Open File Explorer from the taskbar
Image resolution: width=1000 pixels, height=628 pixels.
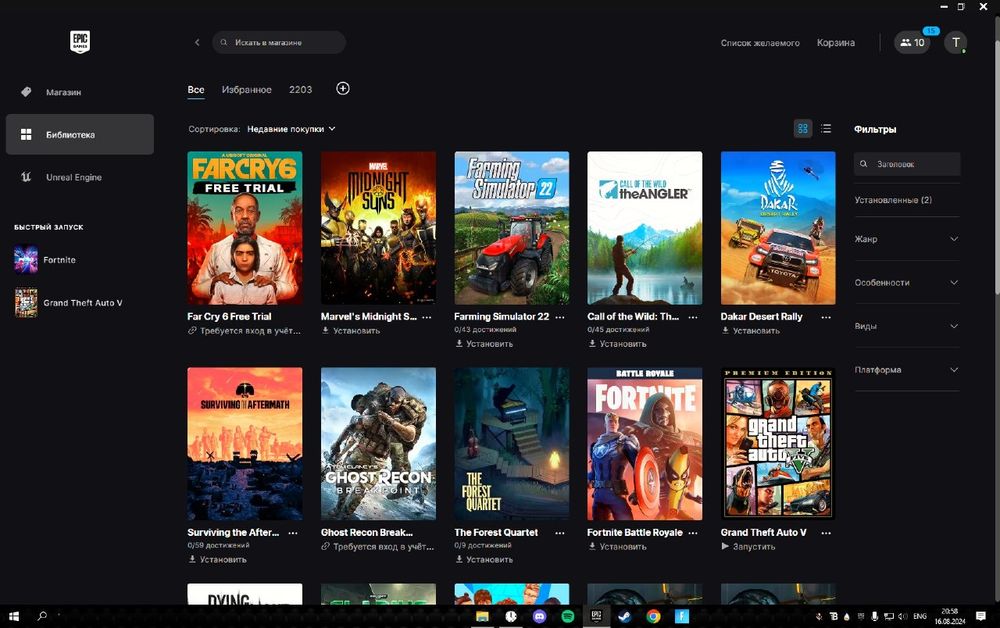(482, 617)
